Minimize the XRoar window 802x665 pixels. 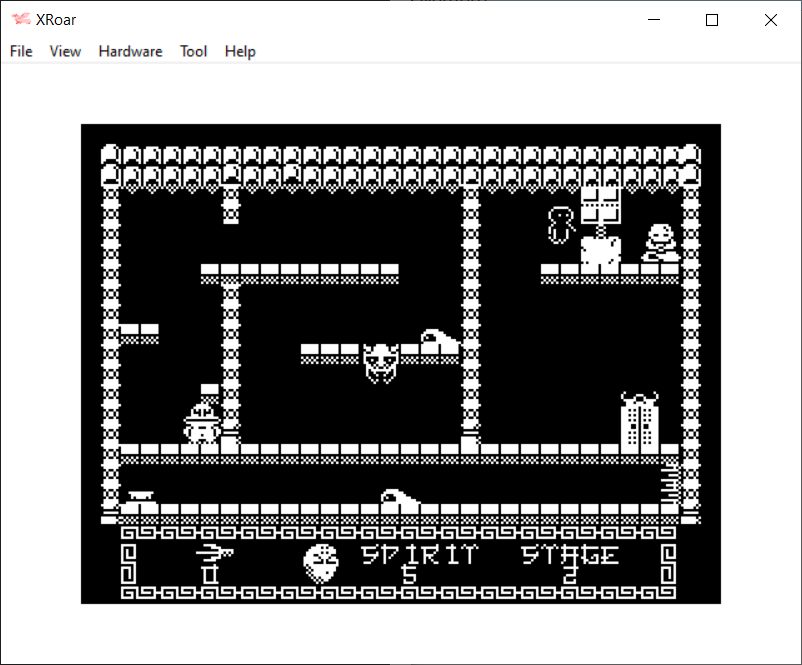(x=654, y=20)
